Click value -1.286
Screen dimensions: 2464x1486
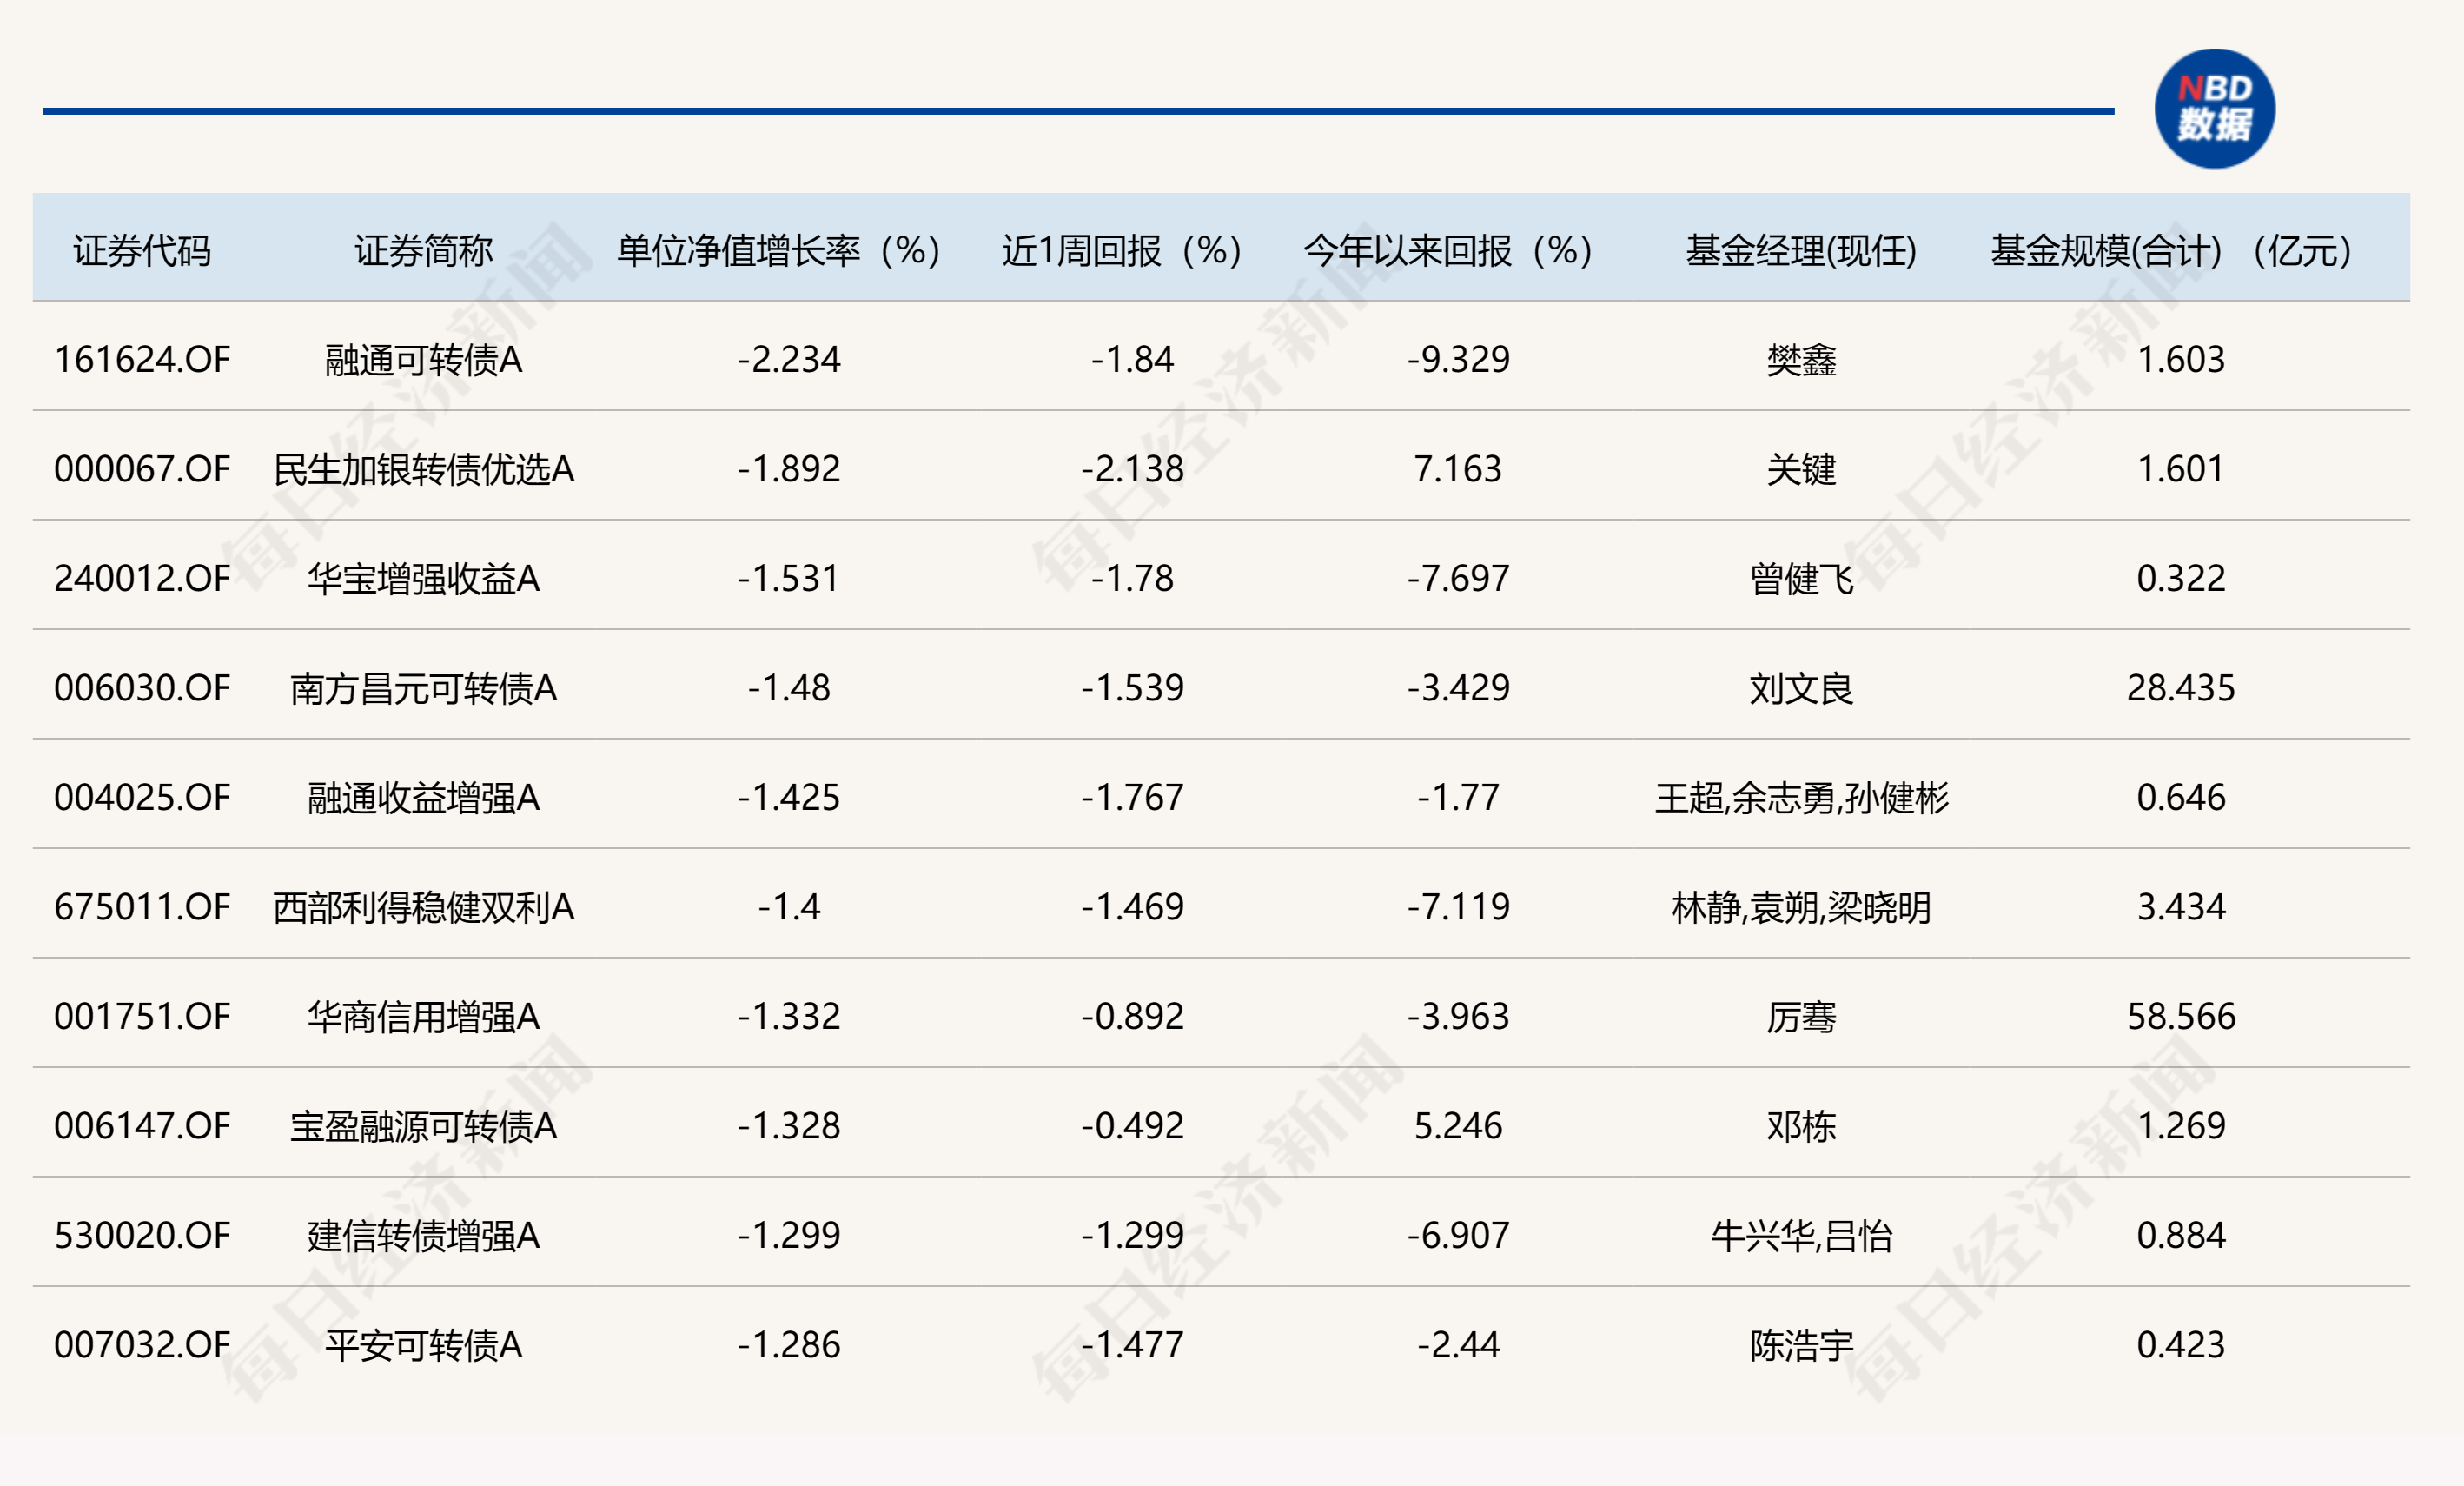789,1345
